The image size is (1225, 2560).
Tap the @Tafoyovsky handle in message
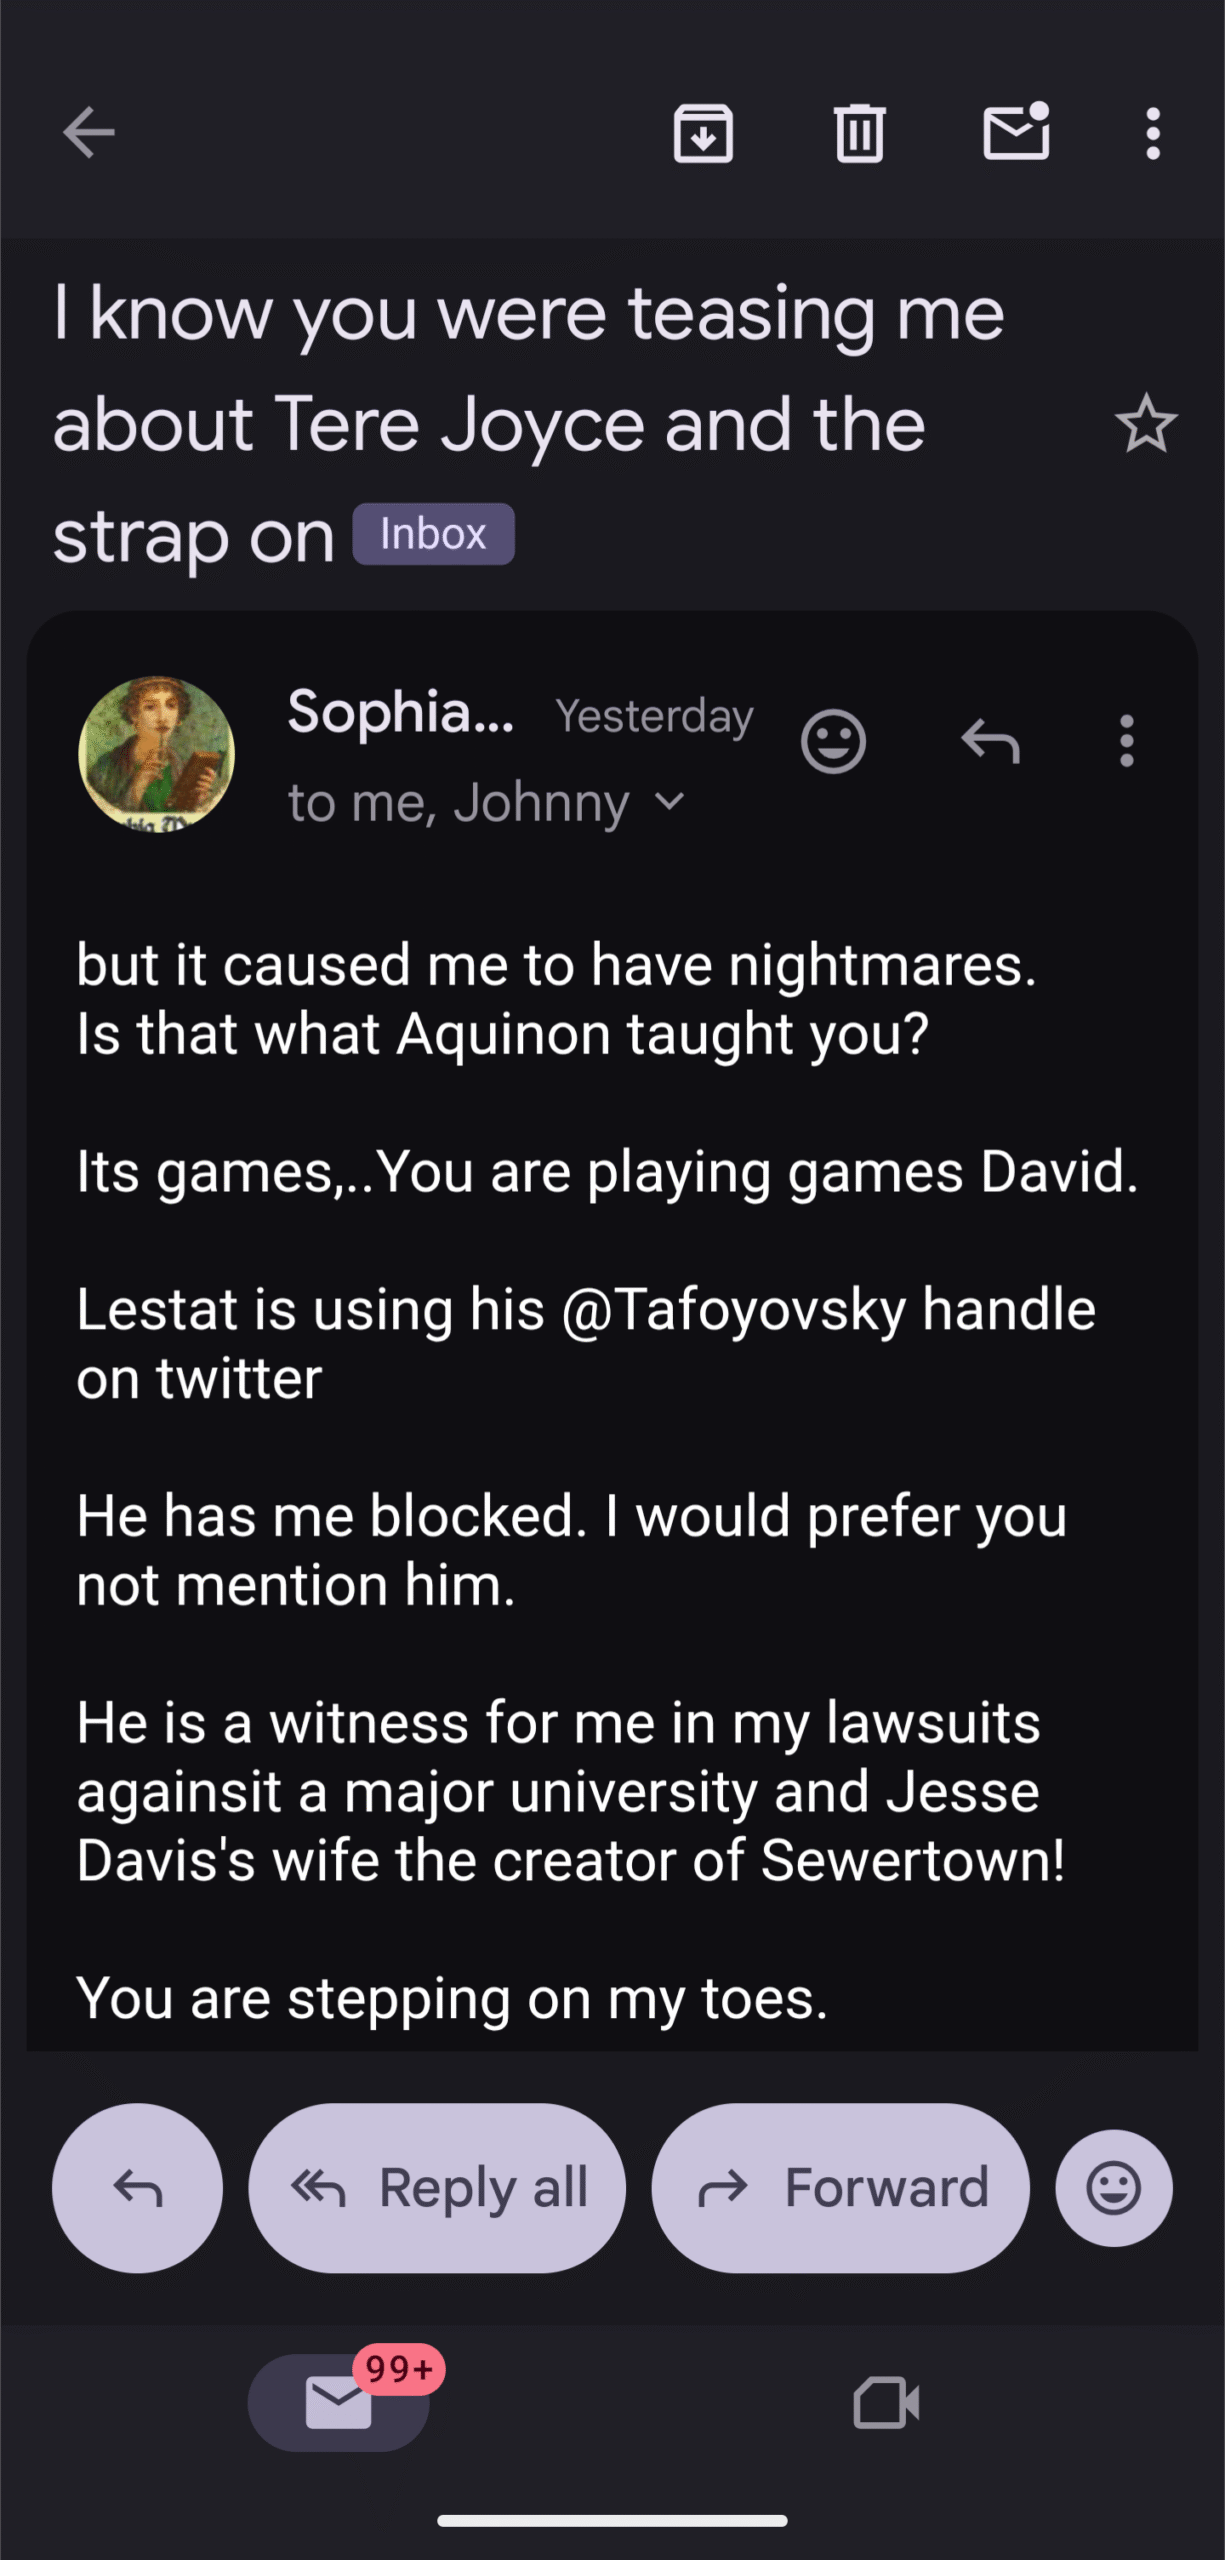click(733, 1310)
